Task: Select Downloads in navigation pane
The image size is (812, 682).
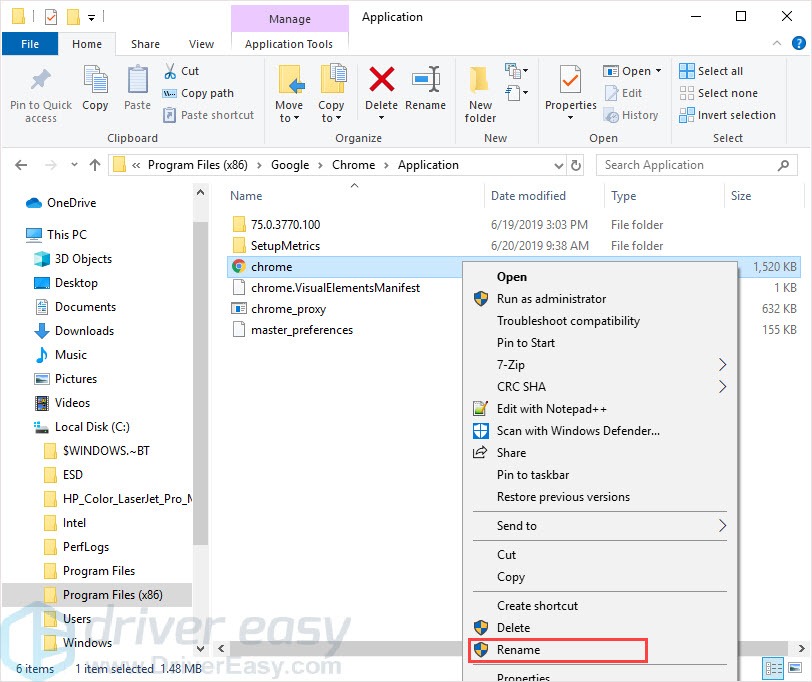Action: [x=84, y=331]
